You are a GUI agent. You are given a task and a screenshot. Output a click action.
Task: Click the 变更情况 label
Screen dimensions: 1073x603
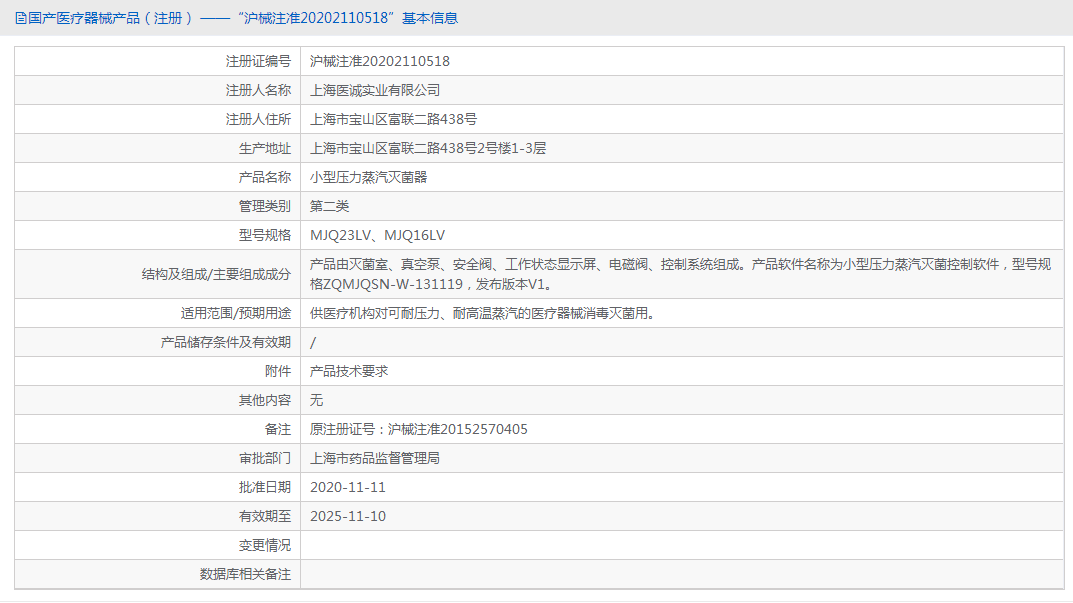[265, 546]
